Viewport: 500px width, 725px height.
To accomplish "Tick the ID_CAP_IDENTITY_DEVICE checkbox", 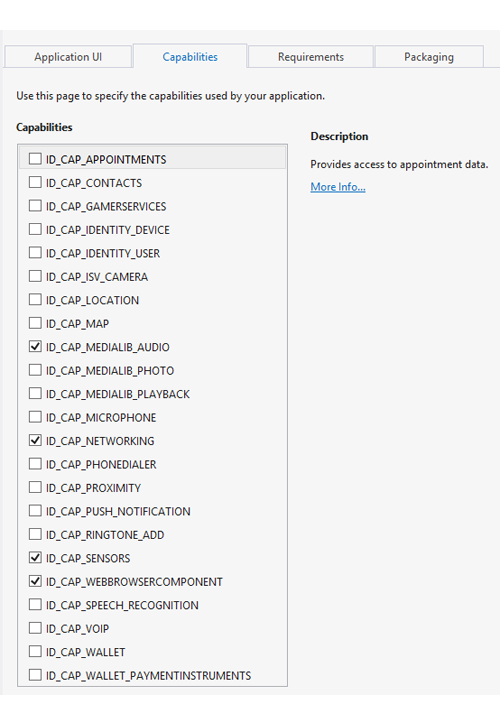I will tap(35, 229).
